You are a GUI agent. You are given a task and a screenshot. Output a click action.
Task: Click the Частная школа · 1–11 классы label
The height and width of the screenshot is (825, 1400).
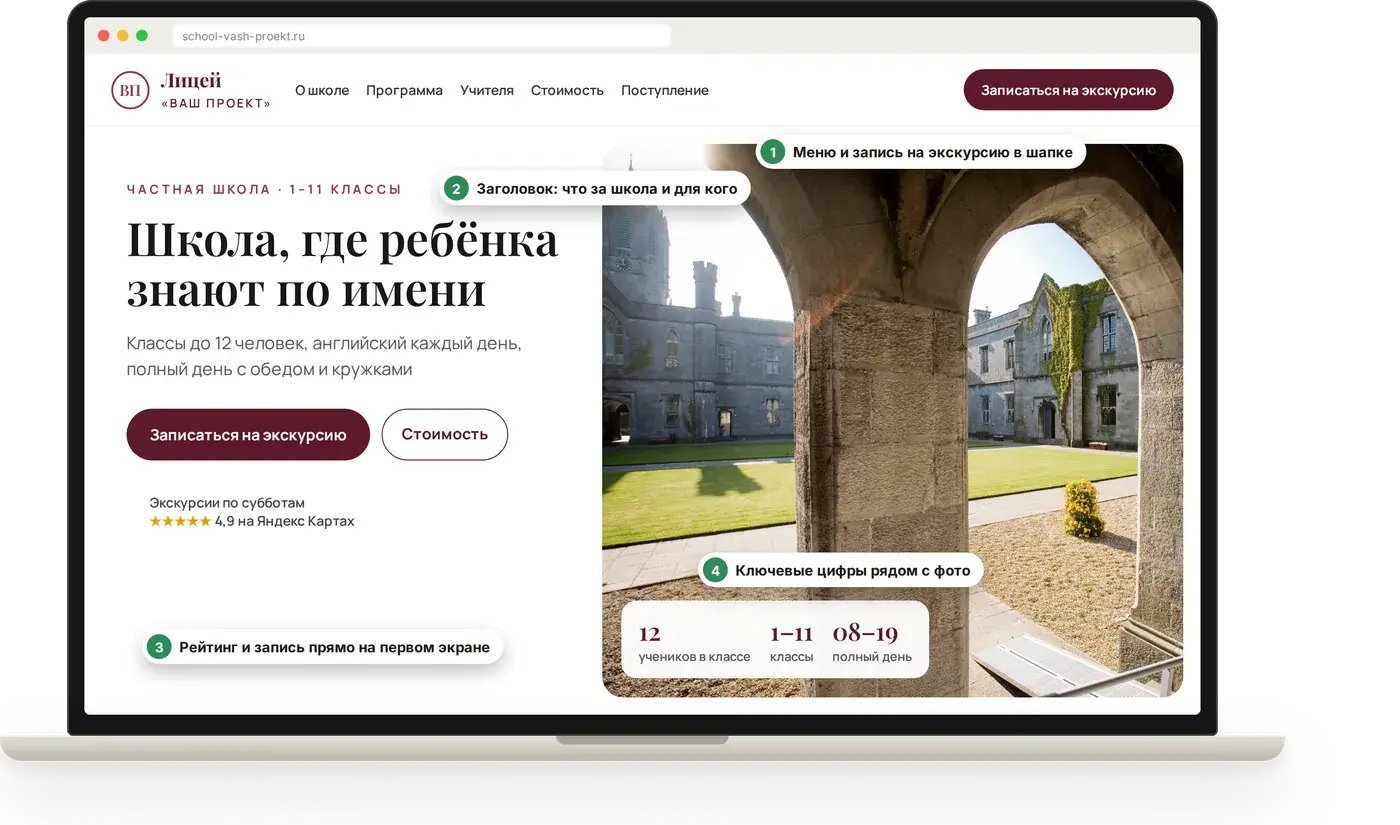(x=264, y=189)
